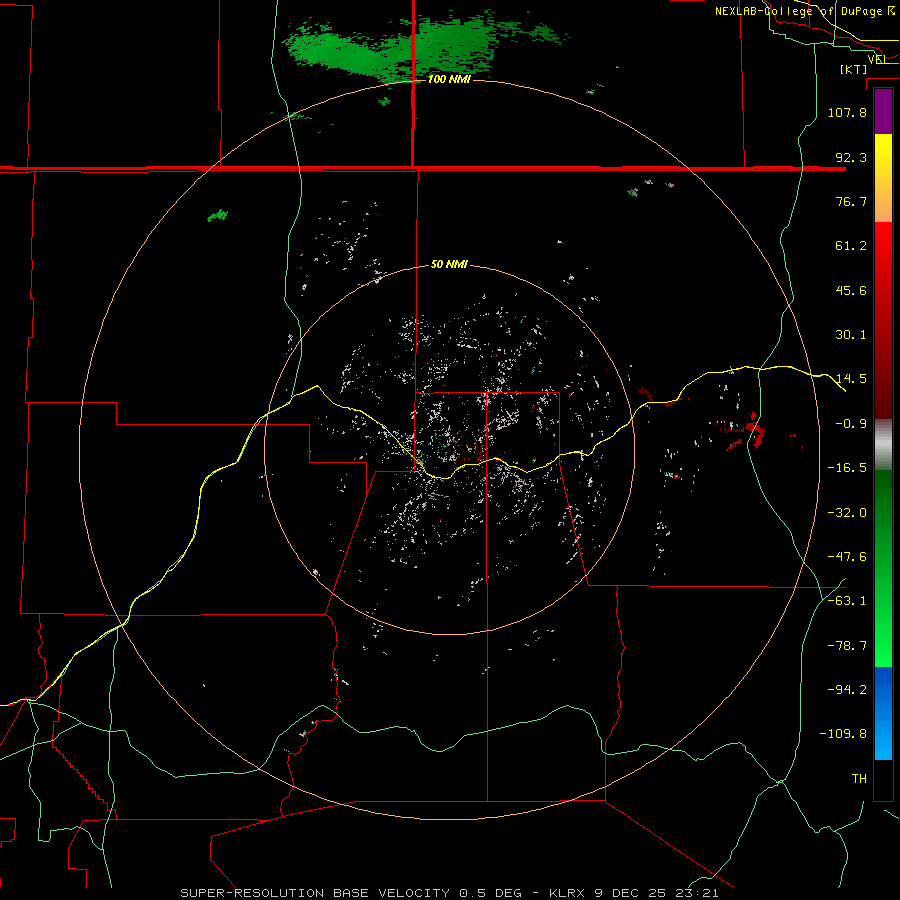Click the -109.8 legend value
This screenshot has width=900, height=900.
point(843,734)
